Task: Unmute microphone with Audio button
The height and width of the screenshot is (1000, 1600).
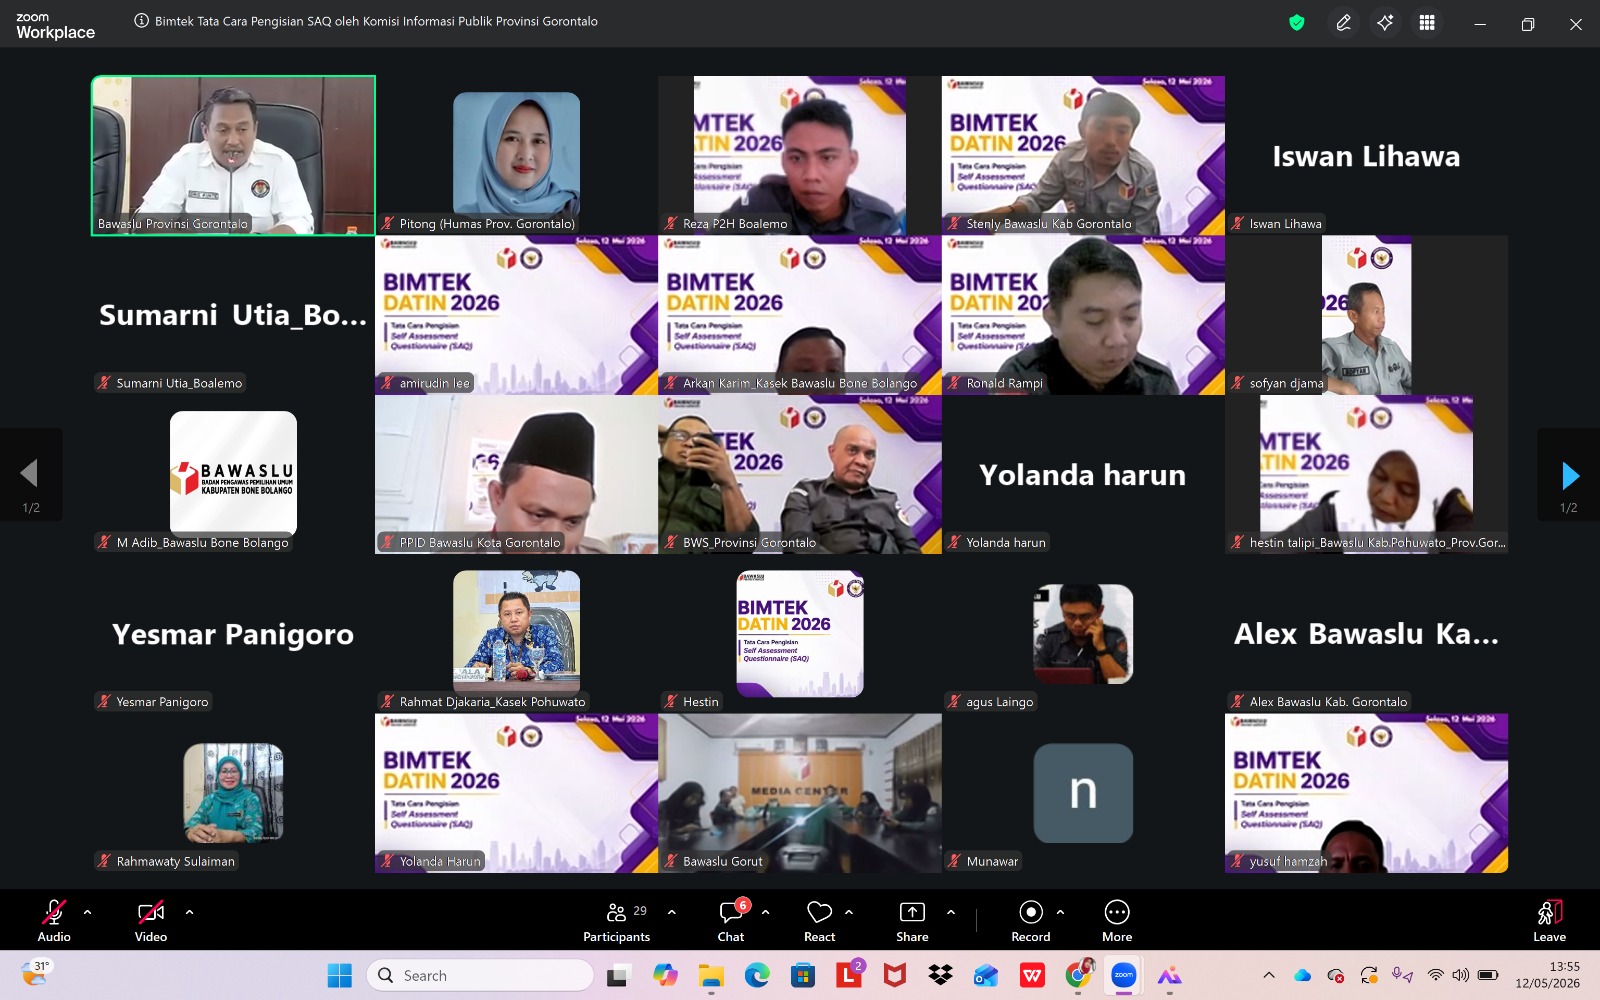Action: [54, 920]
